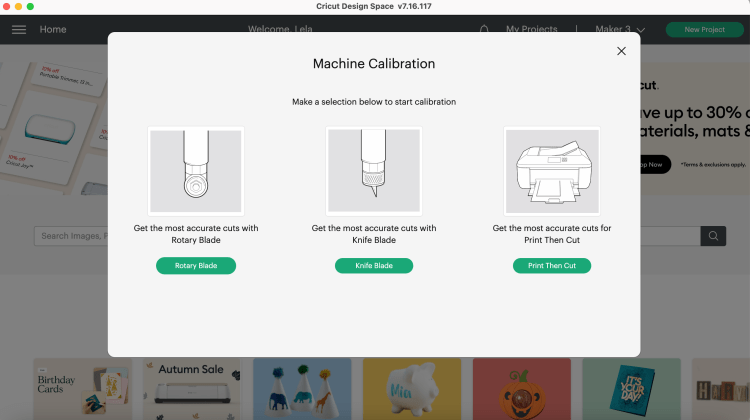The height and width of the screenshot is (420, 750).
Task: Close the Machine Calibration dialog
Action: pyautogui.click(x=621, y=51)
